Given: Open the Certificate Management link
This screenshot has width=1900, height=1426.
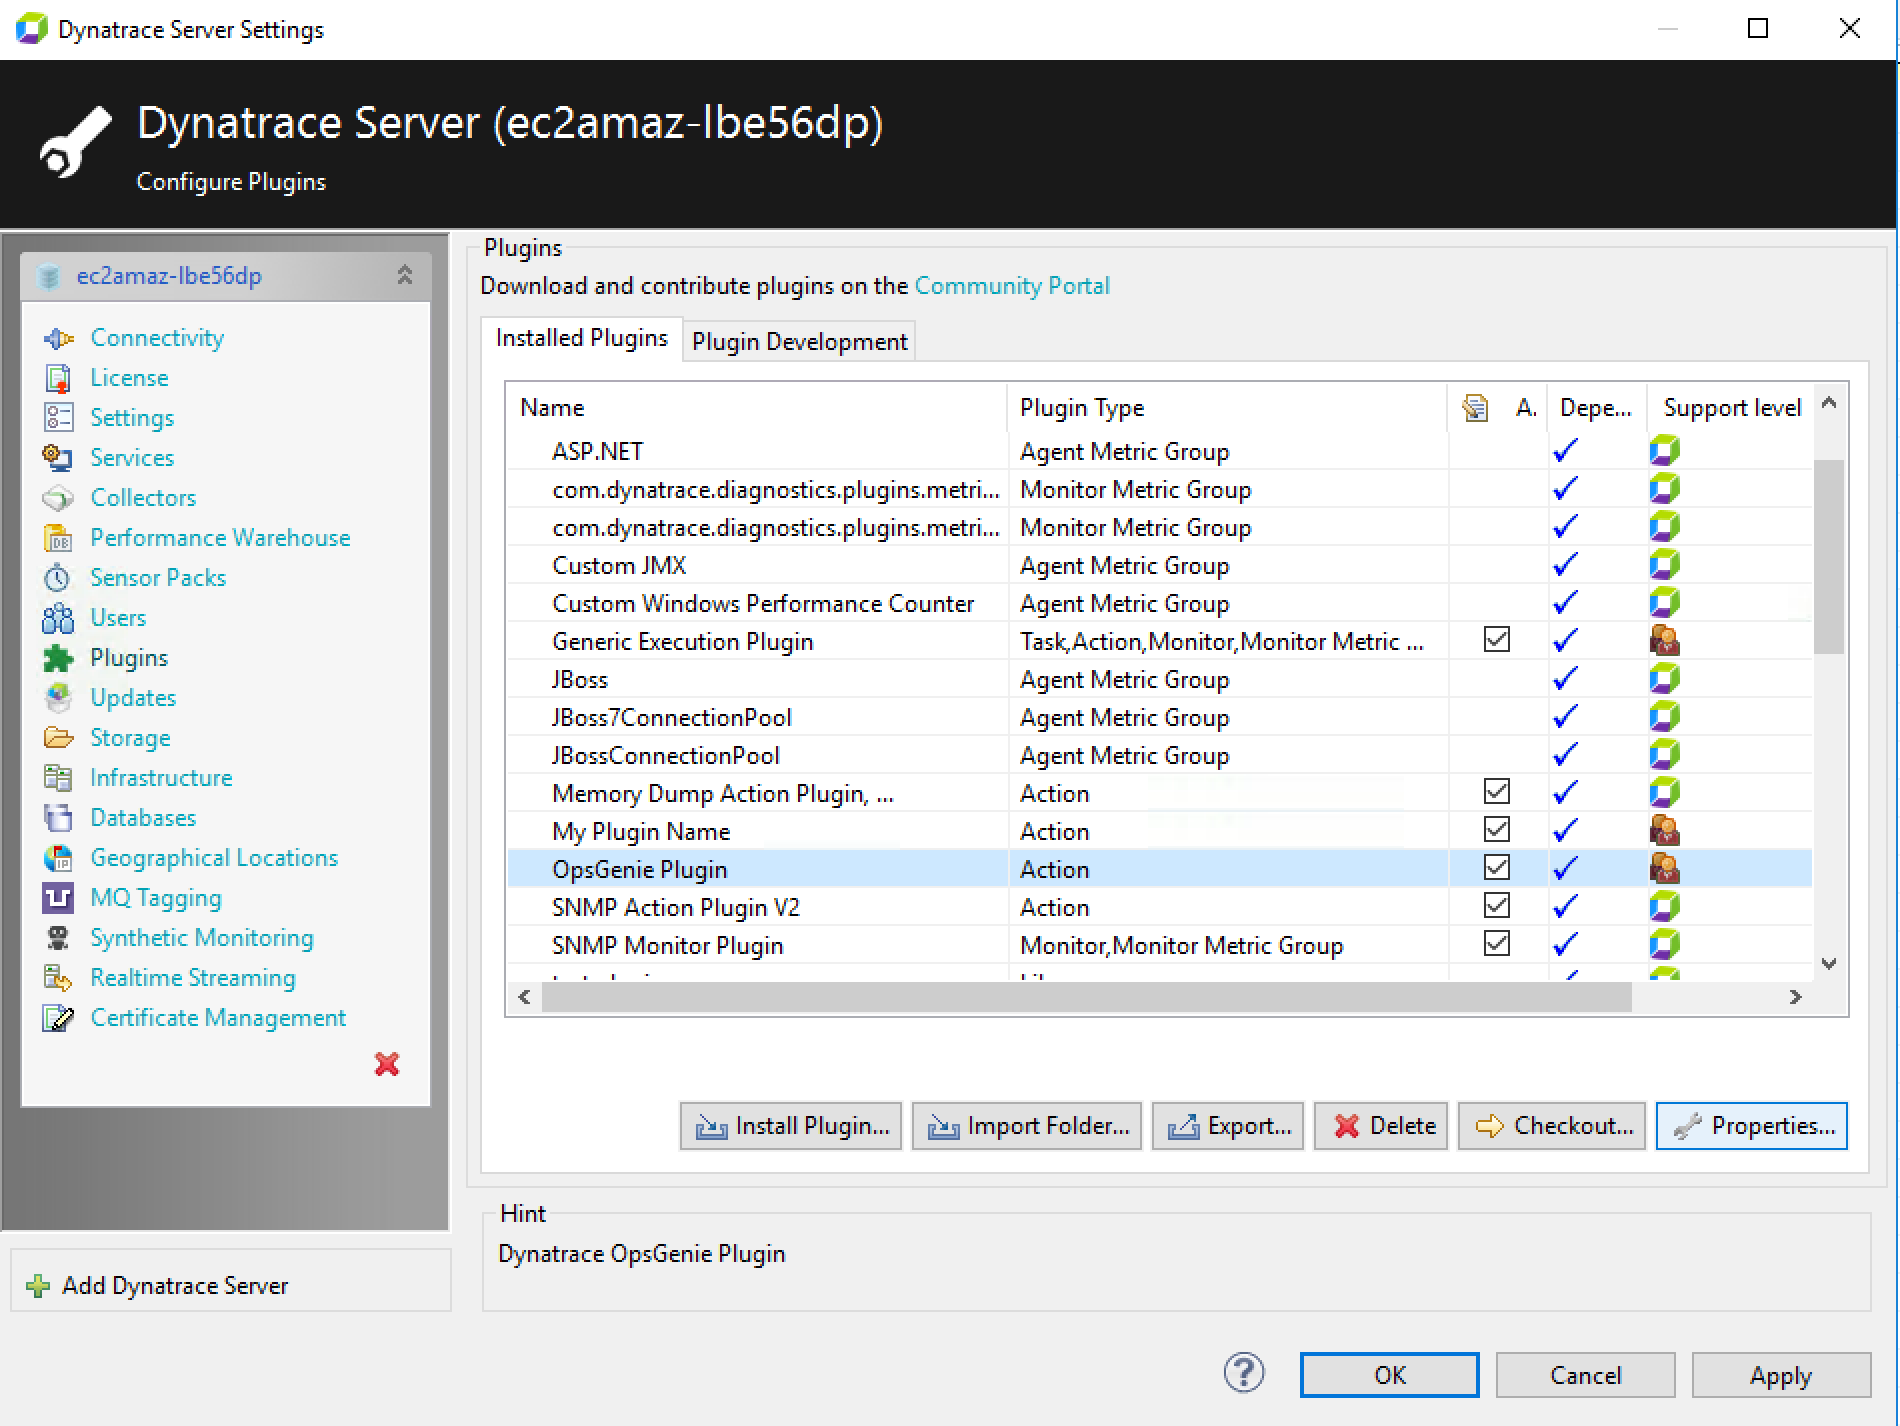Looking at the screenshot, I should (x=218, y=1018).
